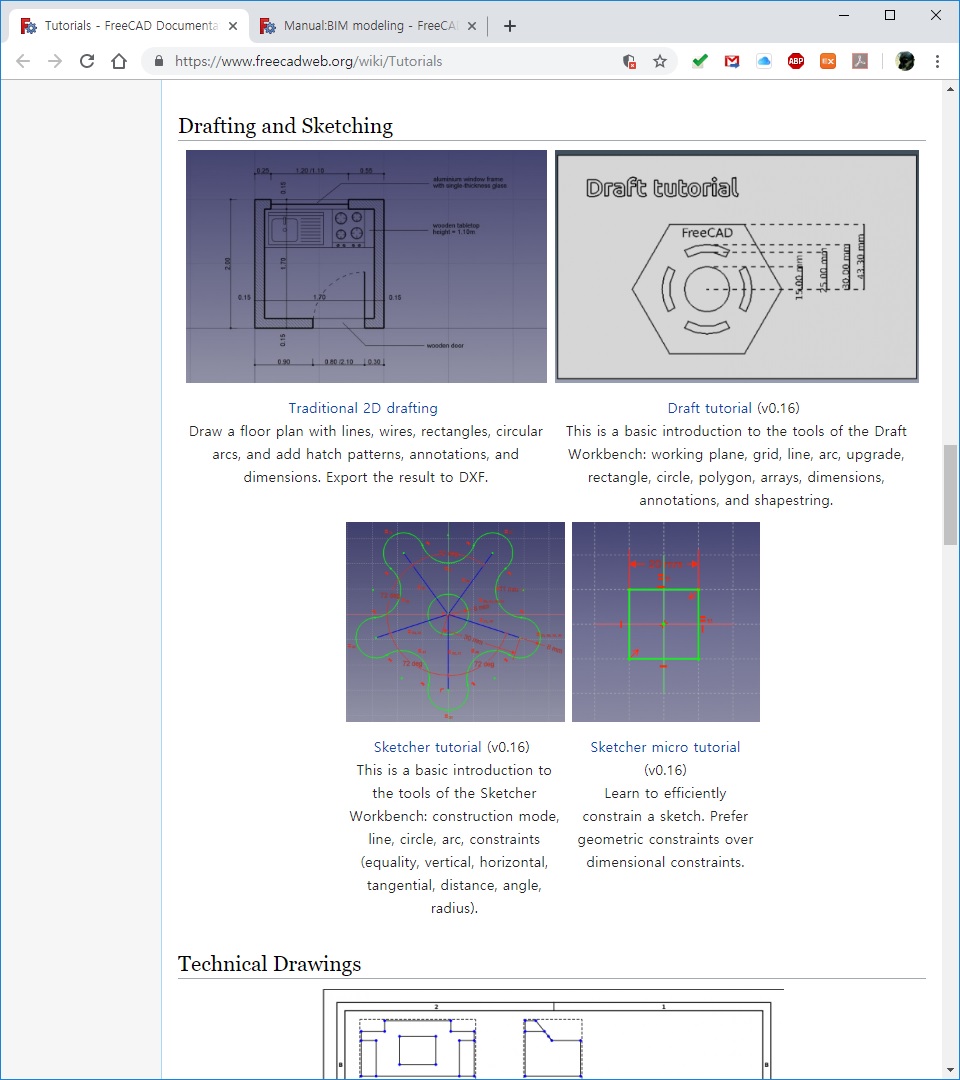Open the Sketcher micro tutorial link
The height and width of the screenshot is (1080, 960).
[665, 747]
